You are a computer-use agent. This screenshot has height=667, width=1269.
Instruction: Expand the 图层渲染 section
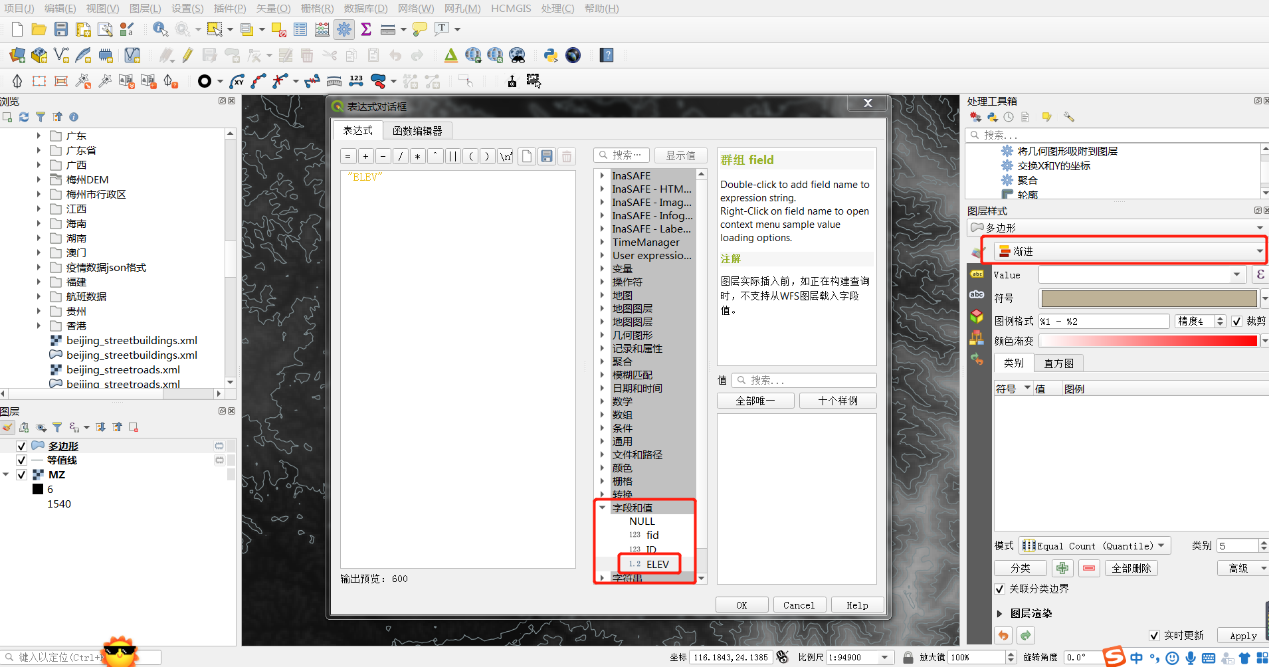[1001, 613]
